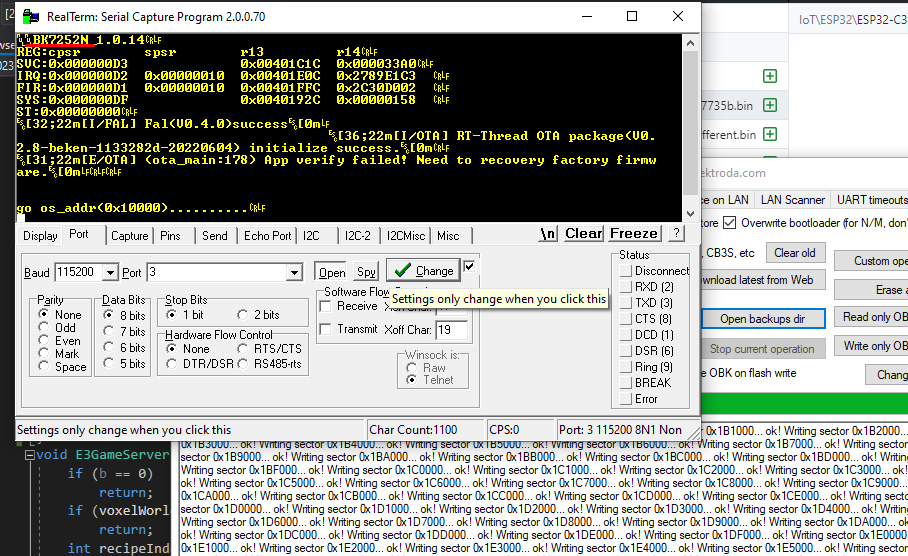Enable software flow Receive checkbox
Viewport: 908px width, 556px height.
click(325, 306)
